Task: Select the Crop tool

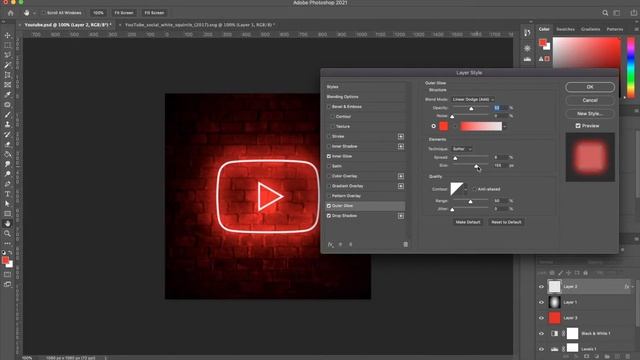Action: click(x=7, y=75)
